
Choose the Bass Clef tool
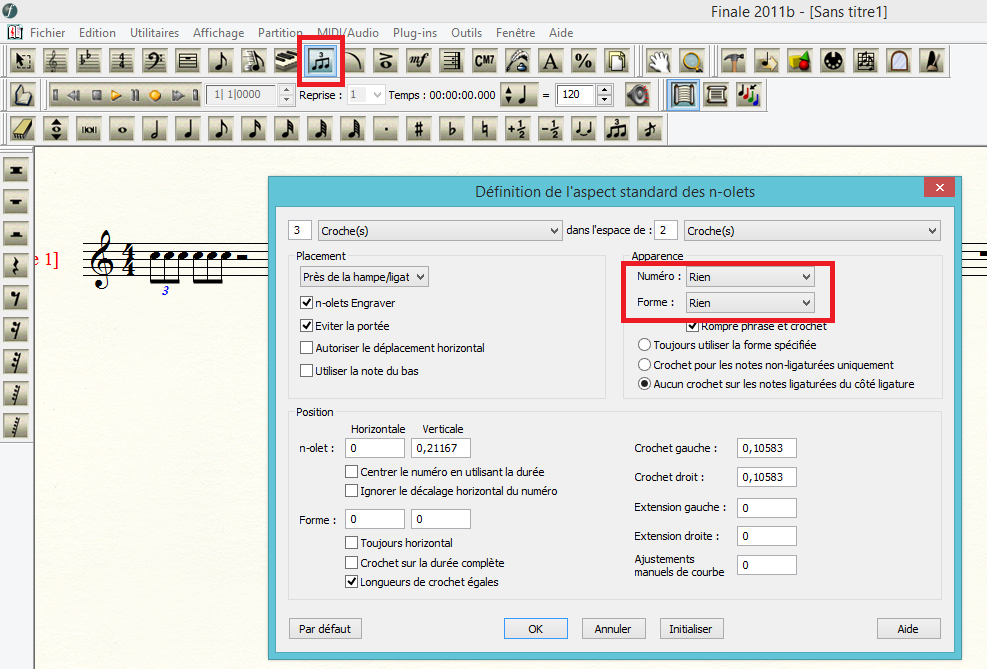[154, 60]
